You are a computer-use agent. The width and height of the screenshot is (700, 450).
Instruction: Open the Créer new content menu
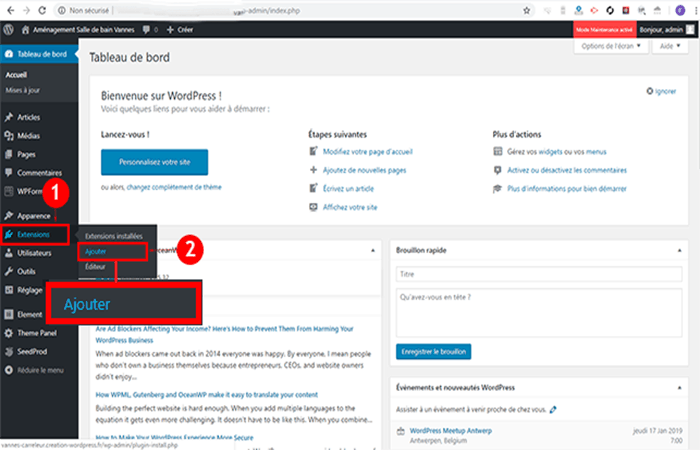pos(179,29)
